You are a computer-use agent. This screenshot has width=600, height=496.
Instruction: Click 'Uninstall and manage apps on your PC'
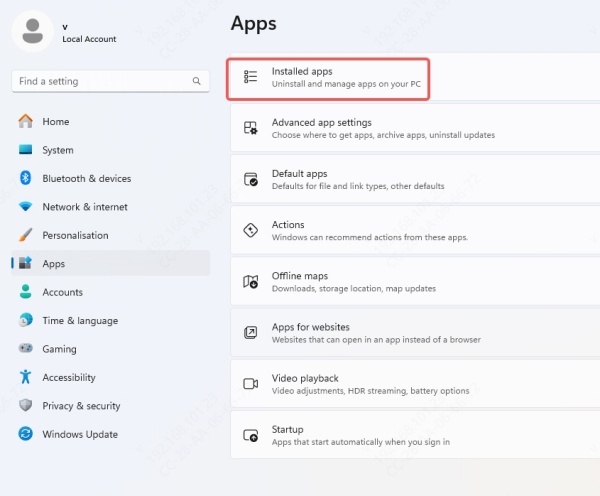point(346,84)
